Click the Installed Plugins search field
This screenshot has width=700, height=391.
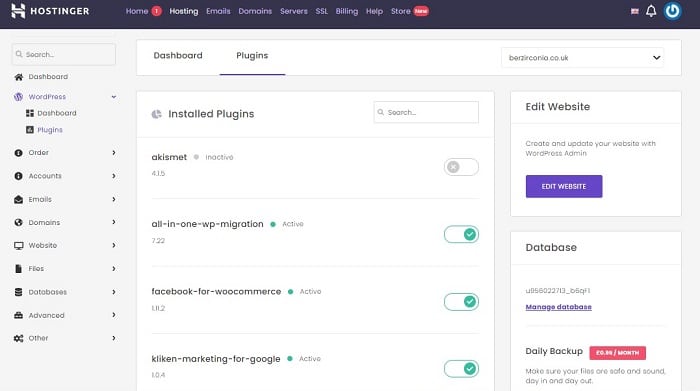click(x=426, y=112)
